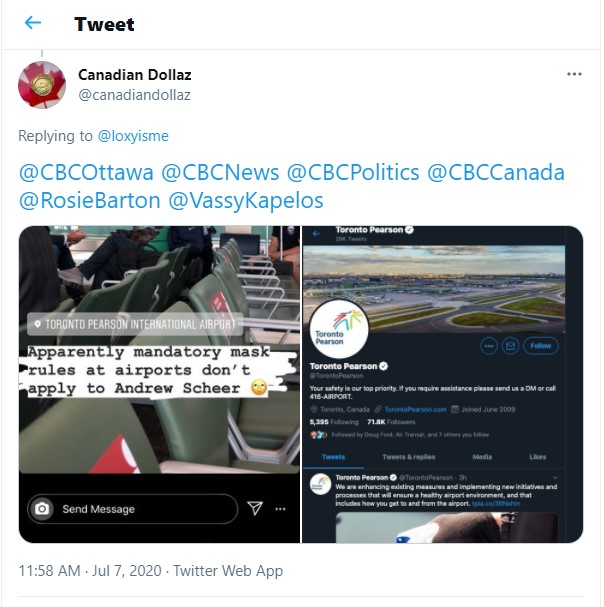Select the Tweets & replies tab
Viewport: 604px width, 607px height.
(408, 457)
